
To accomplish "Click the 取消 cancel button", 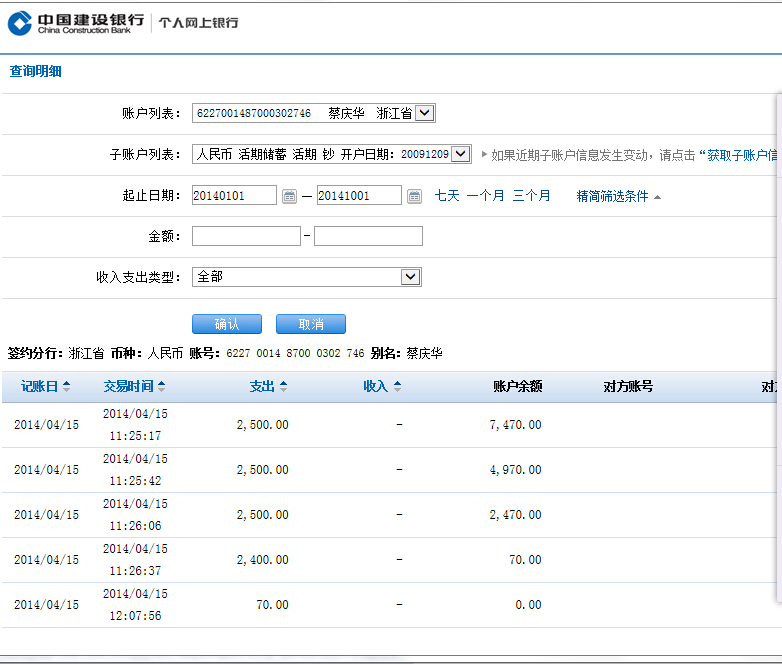I will click(311, 324).
